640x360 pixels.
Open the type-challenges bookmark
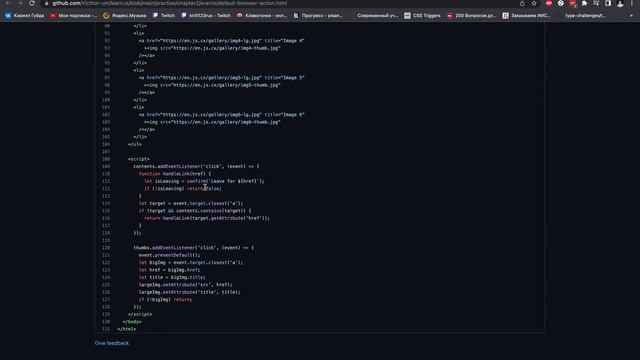point(582,16)
